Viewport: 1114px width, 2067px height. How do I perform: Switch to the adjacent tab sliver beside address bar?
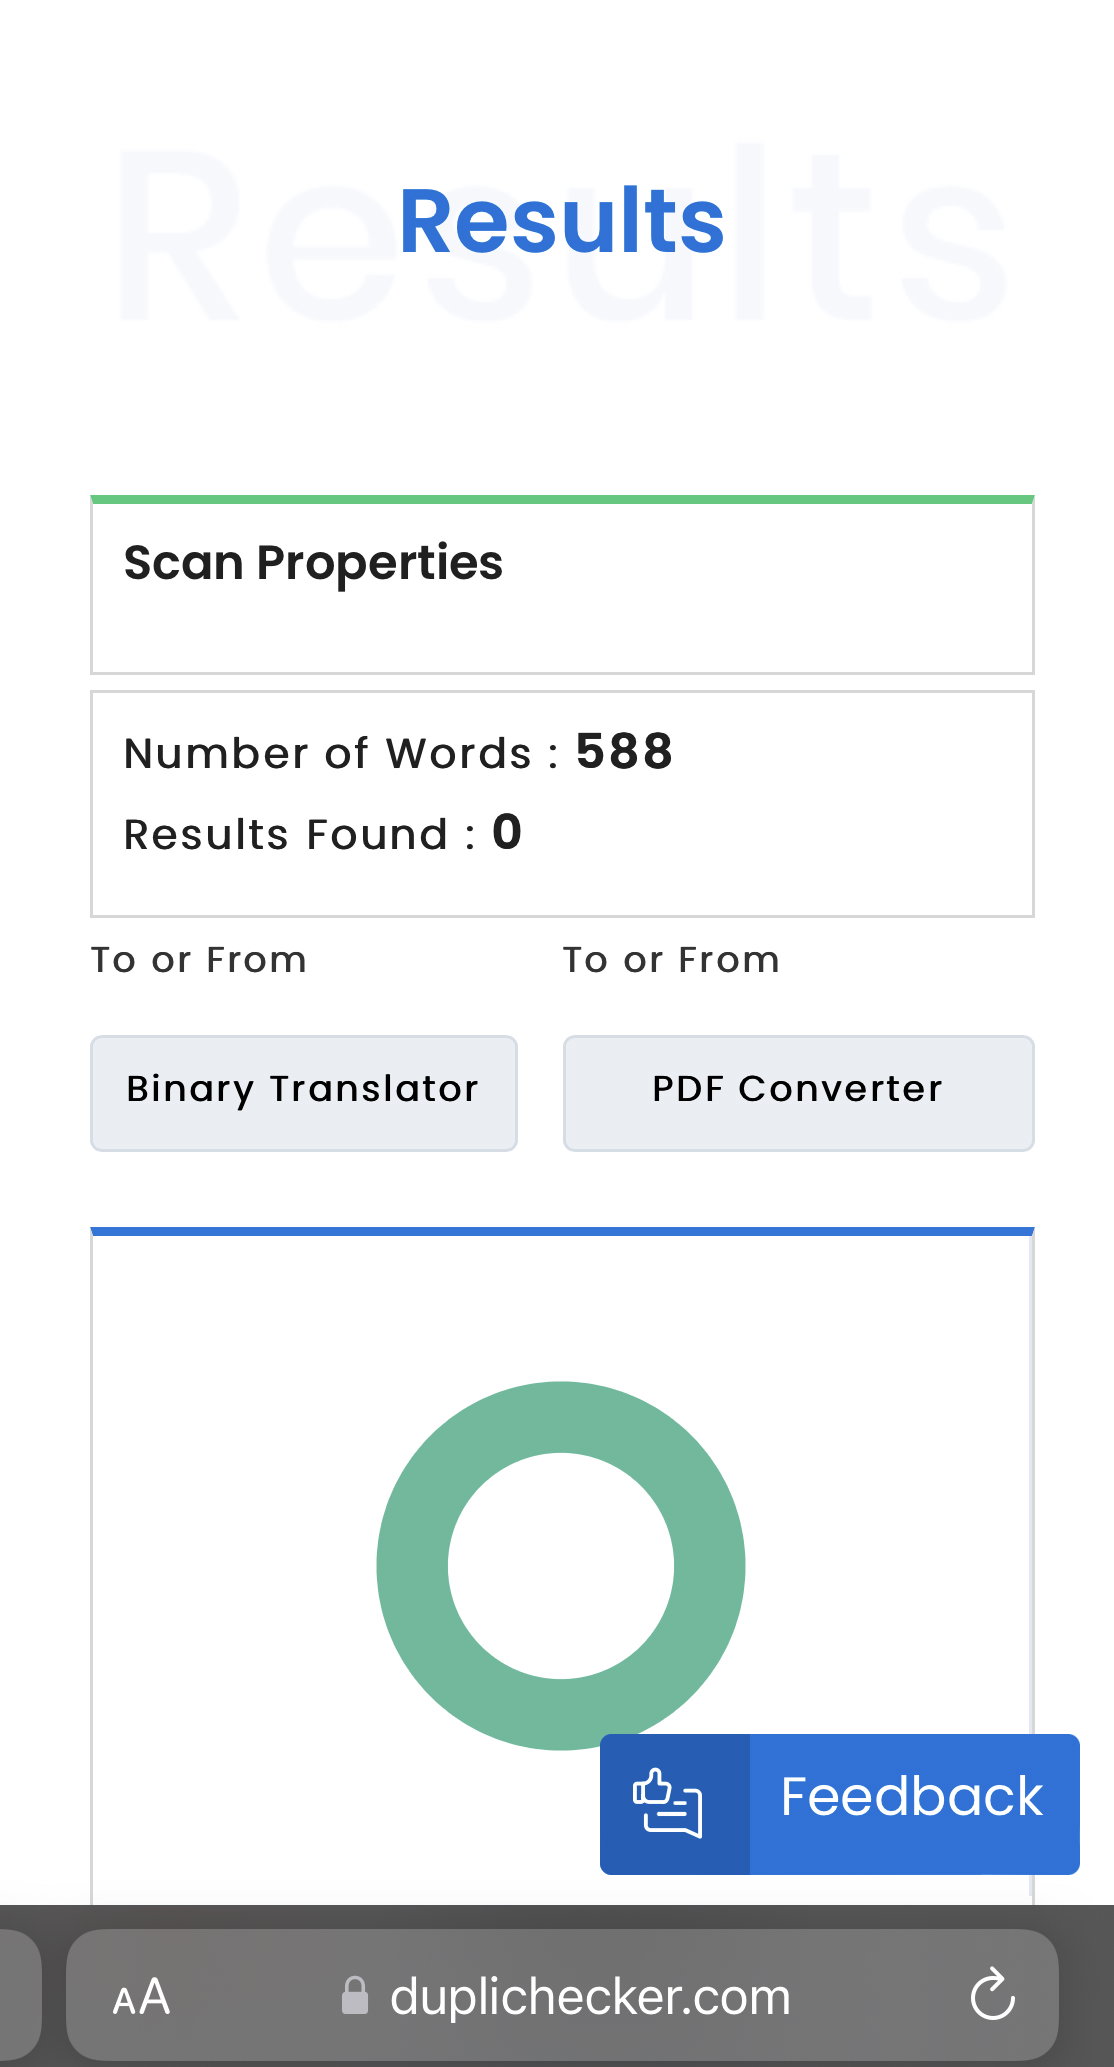pyautogui.click(x=20, y=1995)
